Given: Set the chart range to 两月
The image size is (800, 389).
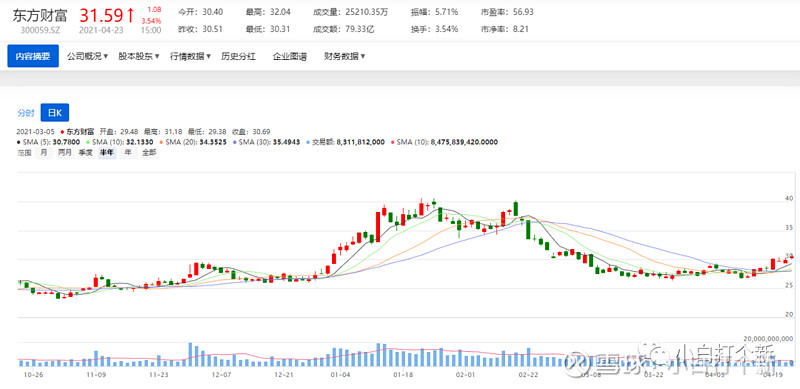Looking at the screenshot, I should [64, 152].
